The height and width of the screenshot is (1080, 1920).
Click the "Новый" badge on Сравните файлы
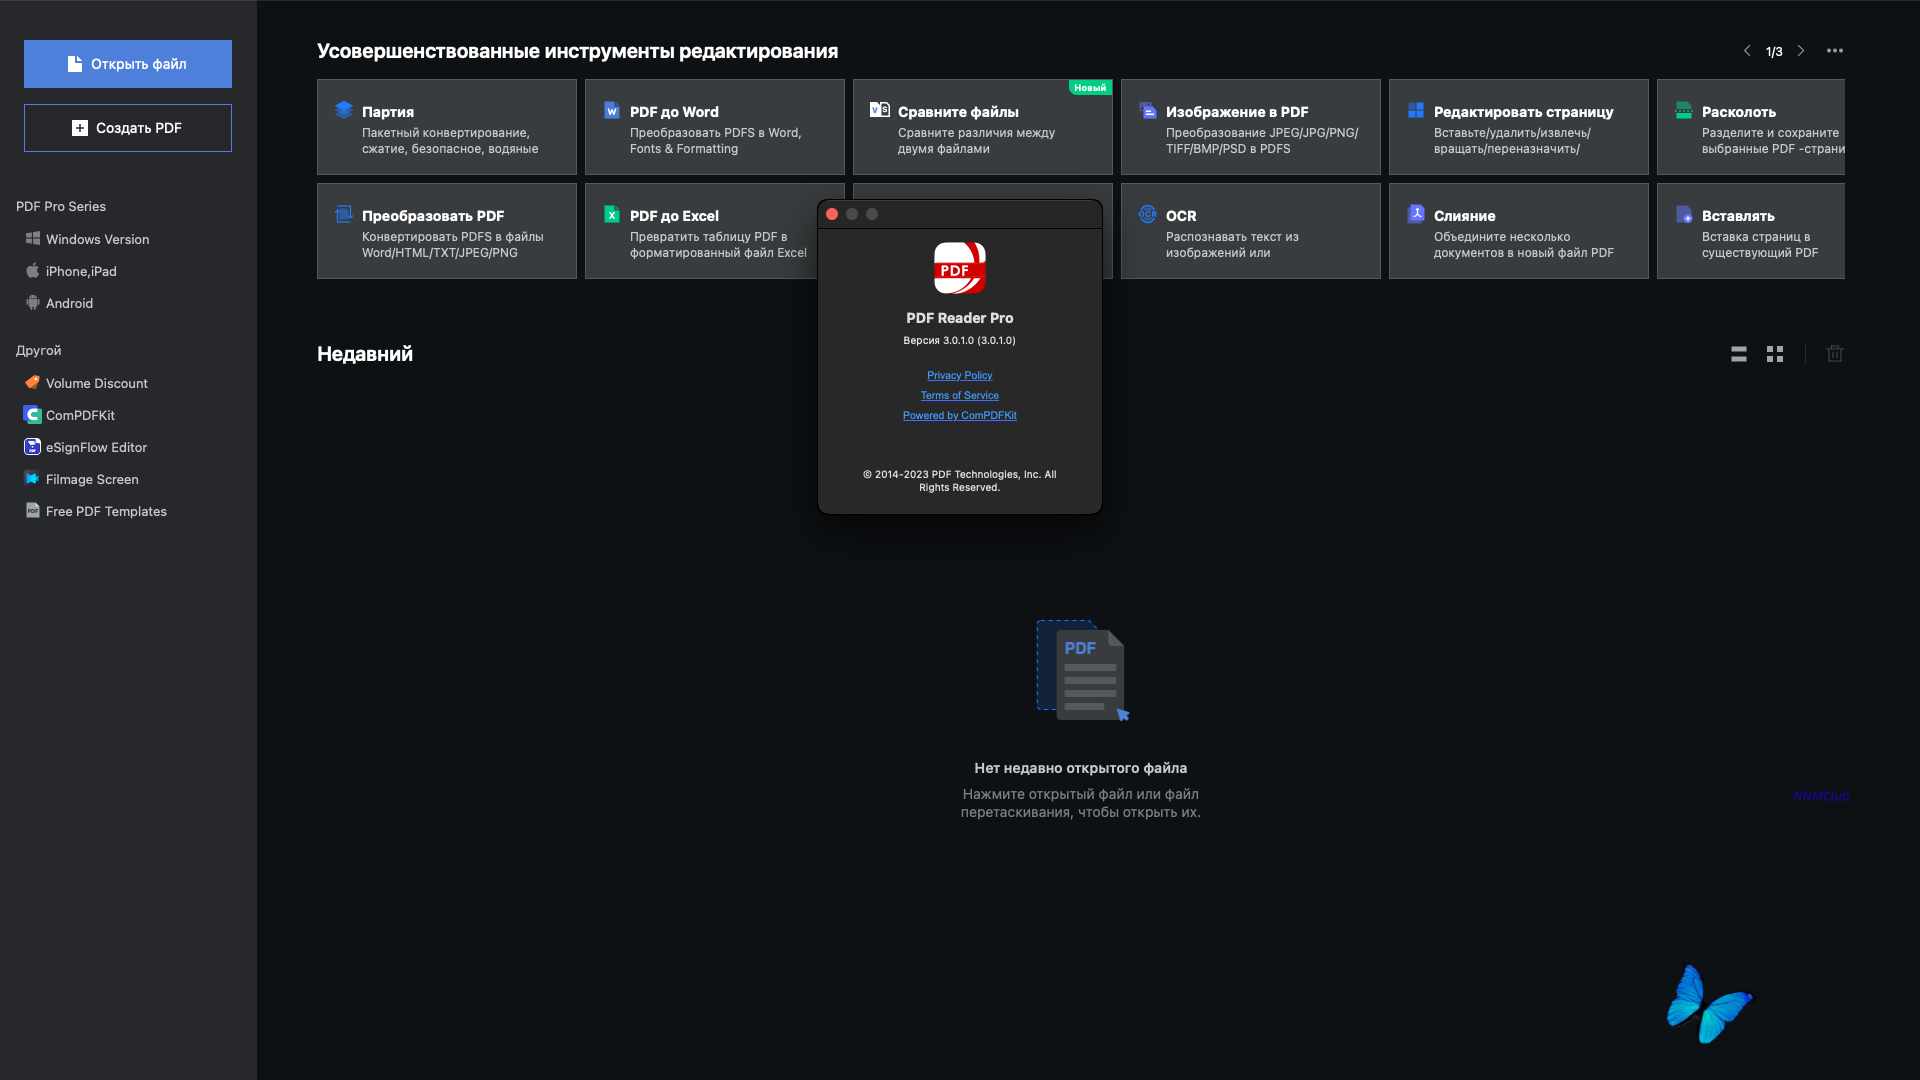click(1090, 88)
